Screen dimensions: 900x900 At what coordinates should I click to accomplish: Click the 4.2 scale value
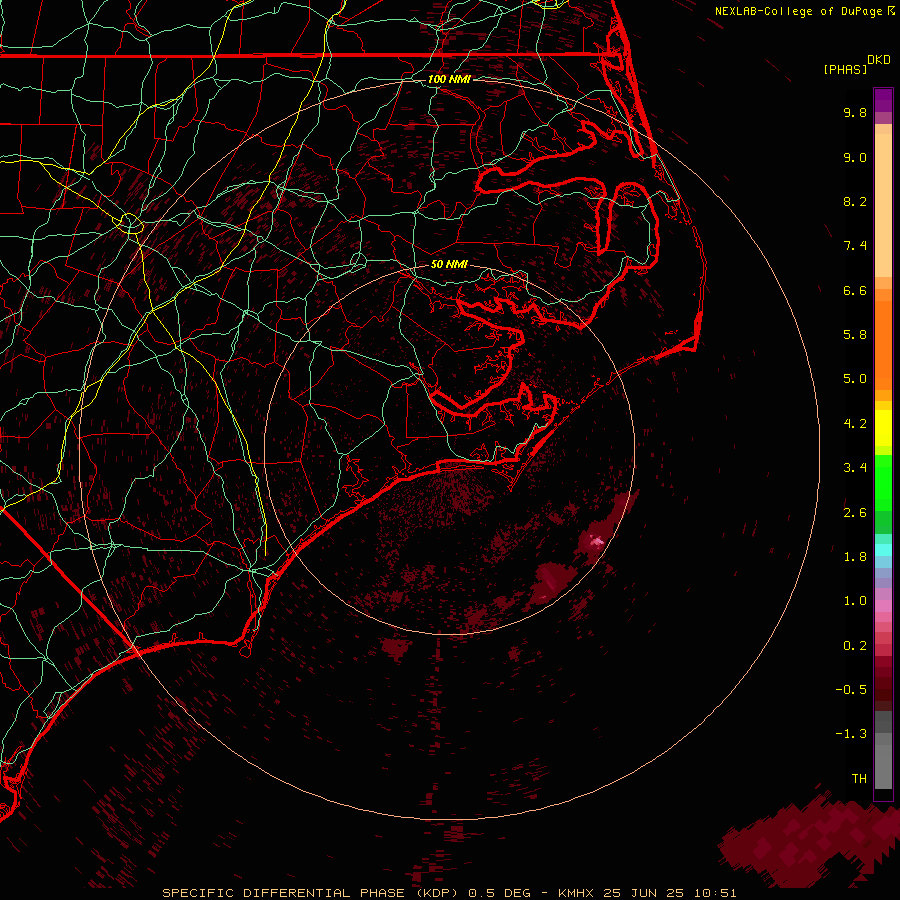[855, 424]
